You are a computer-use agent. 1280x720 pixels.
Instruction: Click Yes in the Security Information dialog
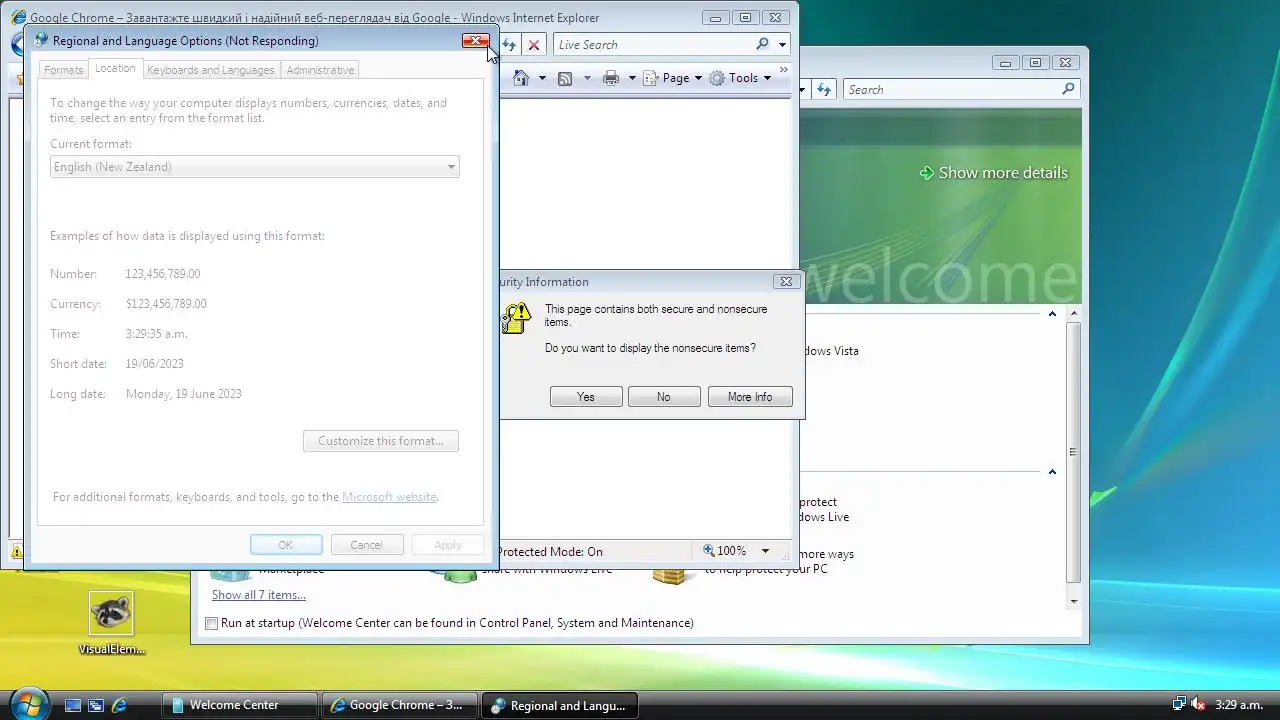[586, 397]
